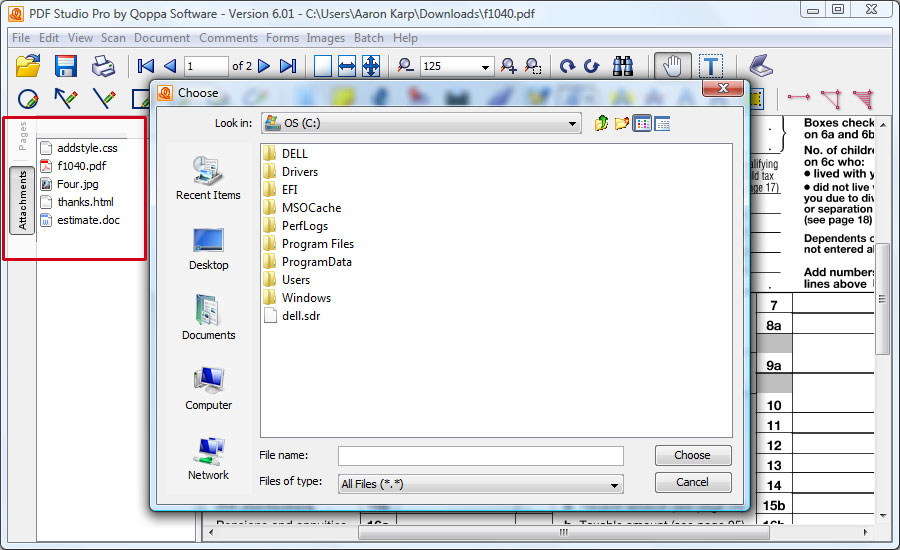Select the perimeter measurement tool
The width and height of the screenshot is (900, 550).
click(x=831, y=99)
